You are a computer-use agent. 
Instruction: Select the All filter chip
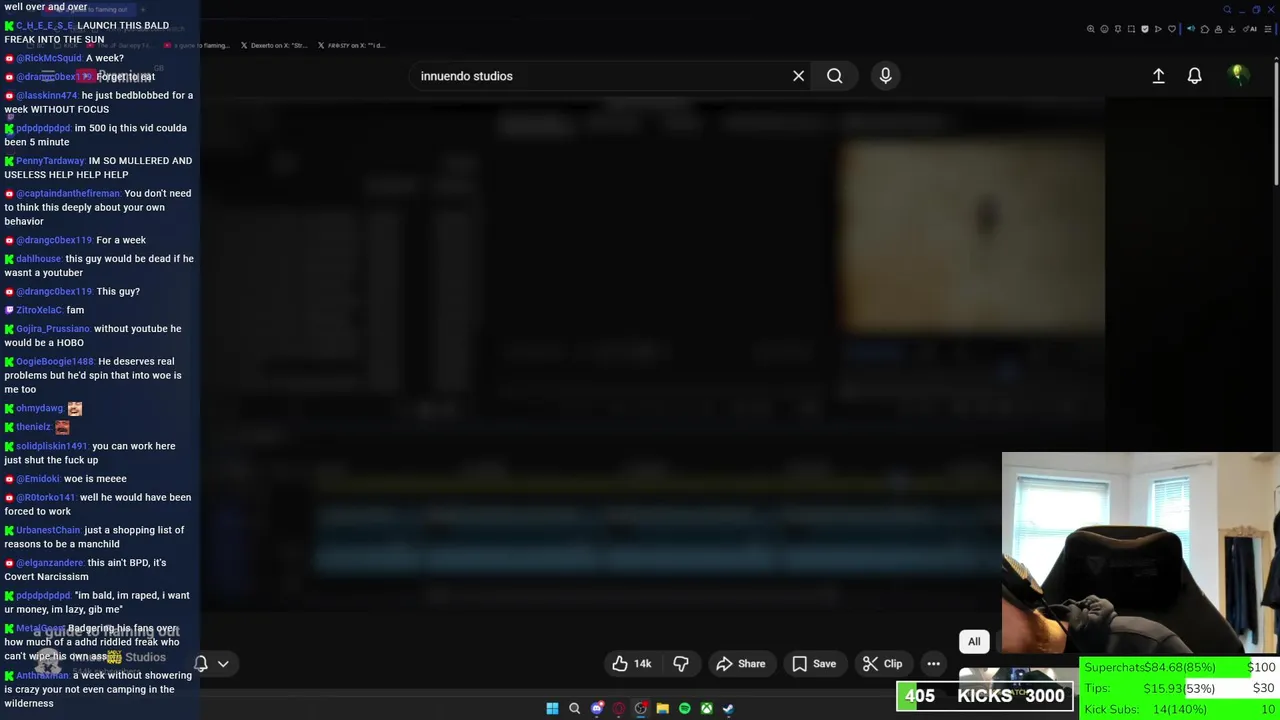(974, 642)
